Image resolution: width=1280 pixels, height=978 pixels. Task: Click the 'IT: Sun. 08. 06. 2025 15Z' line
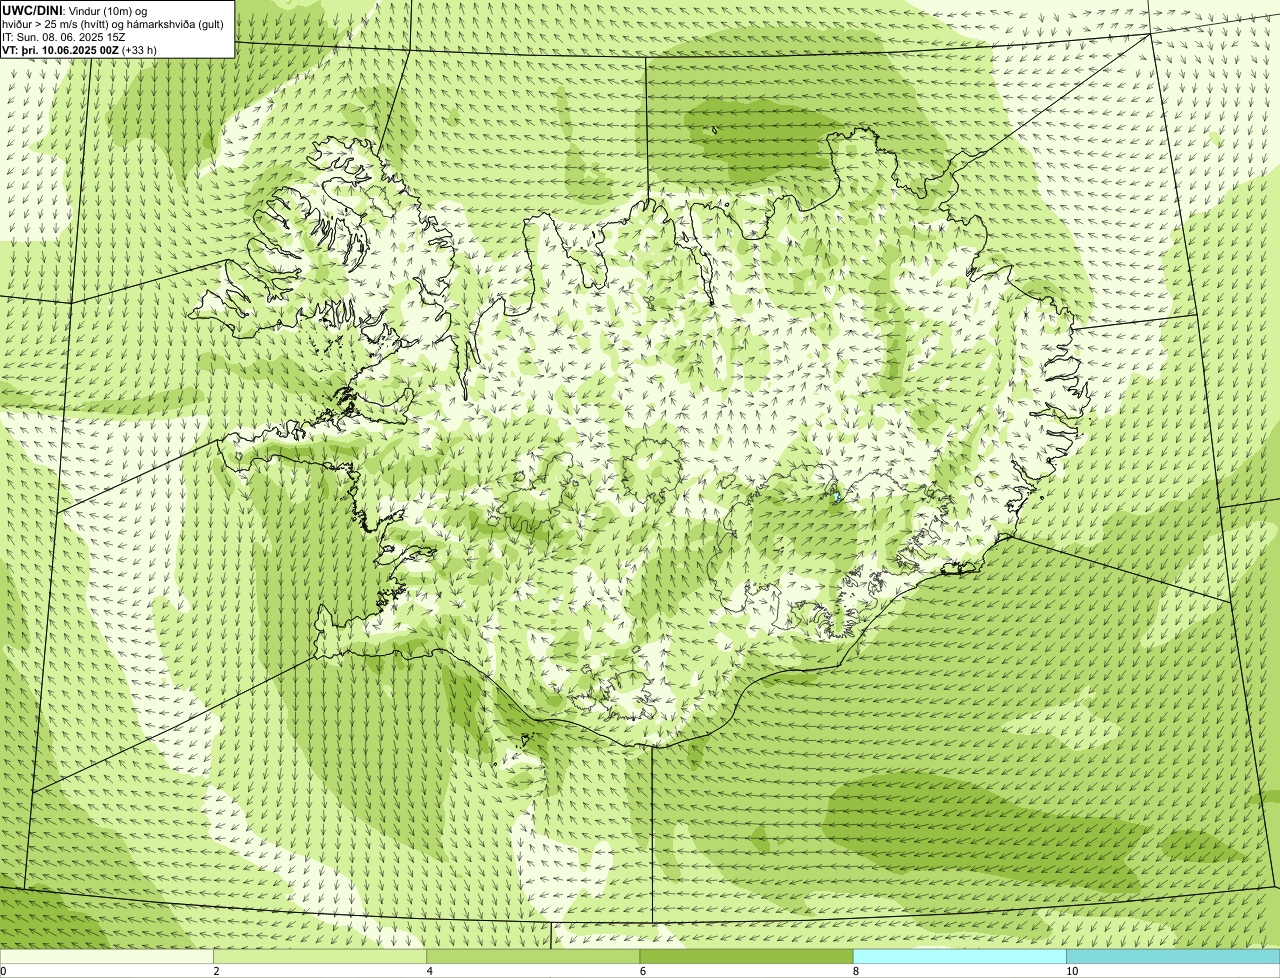(x=64, y=37)
